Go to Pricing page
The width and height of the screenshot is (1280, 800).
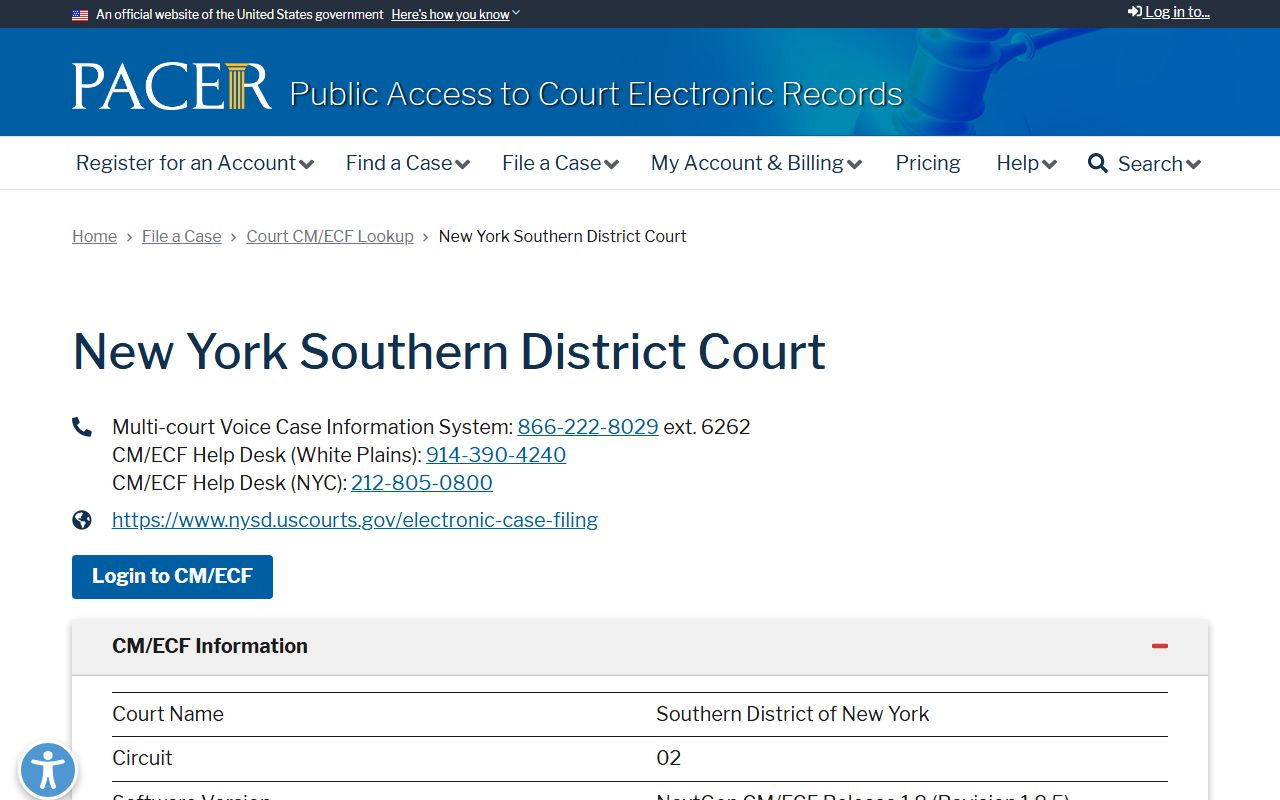point(928,163)
